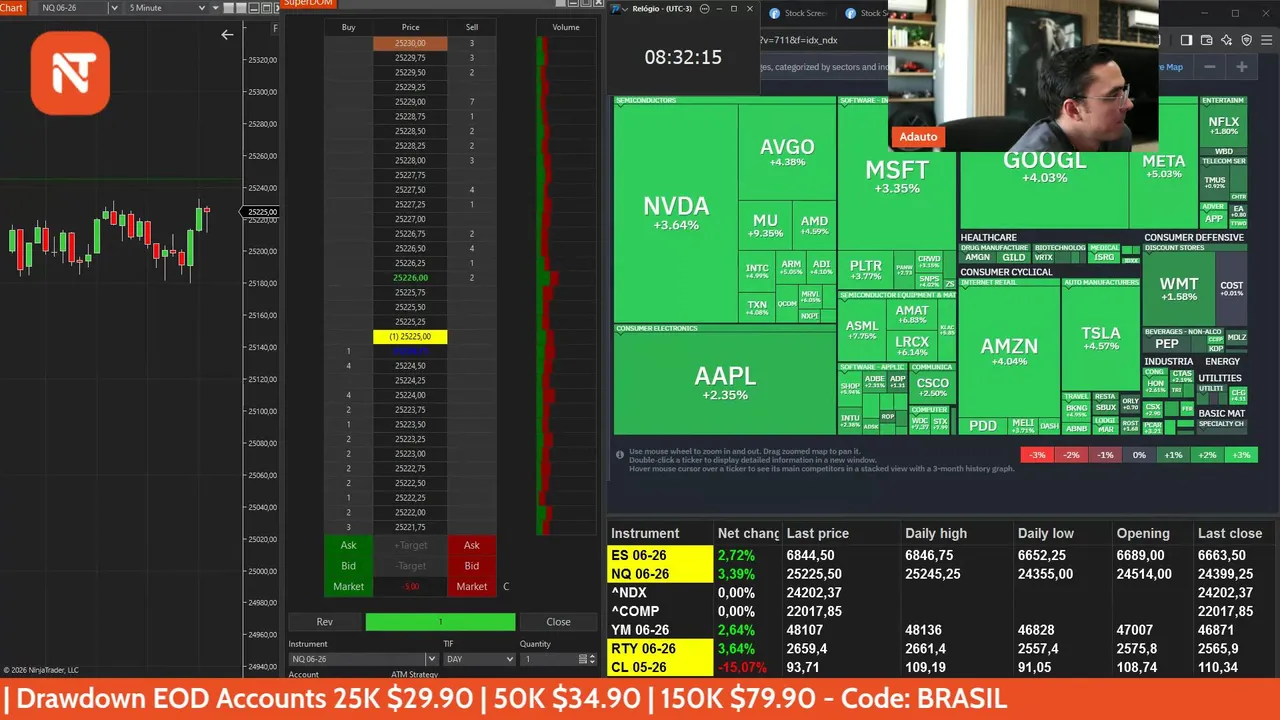The image size is (1280, 720).
Task: Open the browser AI assistant sparkle icon
Action: (1226, 40)
